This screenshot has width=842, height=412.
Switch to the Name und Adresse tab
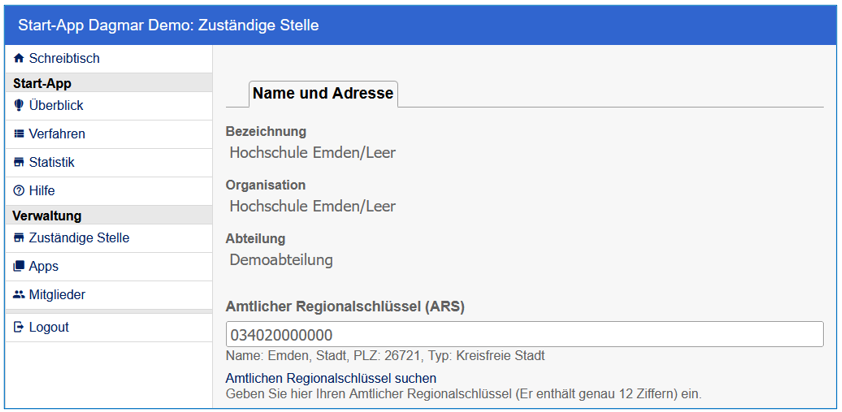323,94
